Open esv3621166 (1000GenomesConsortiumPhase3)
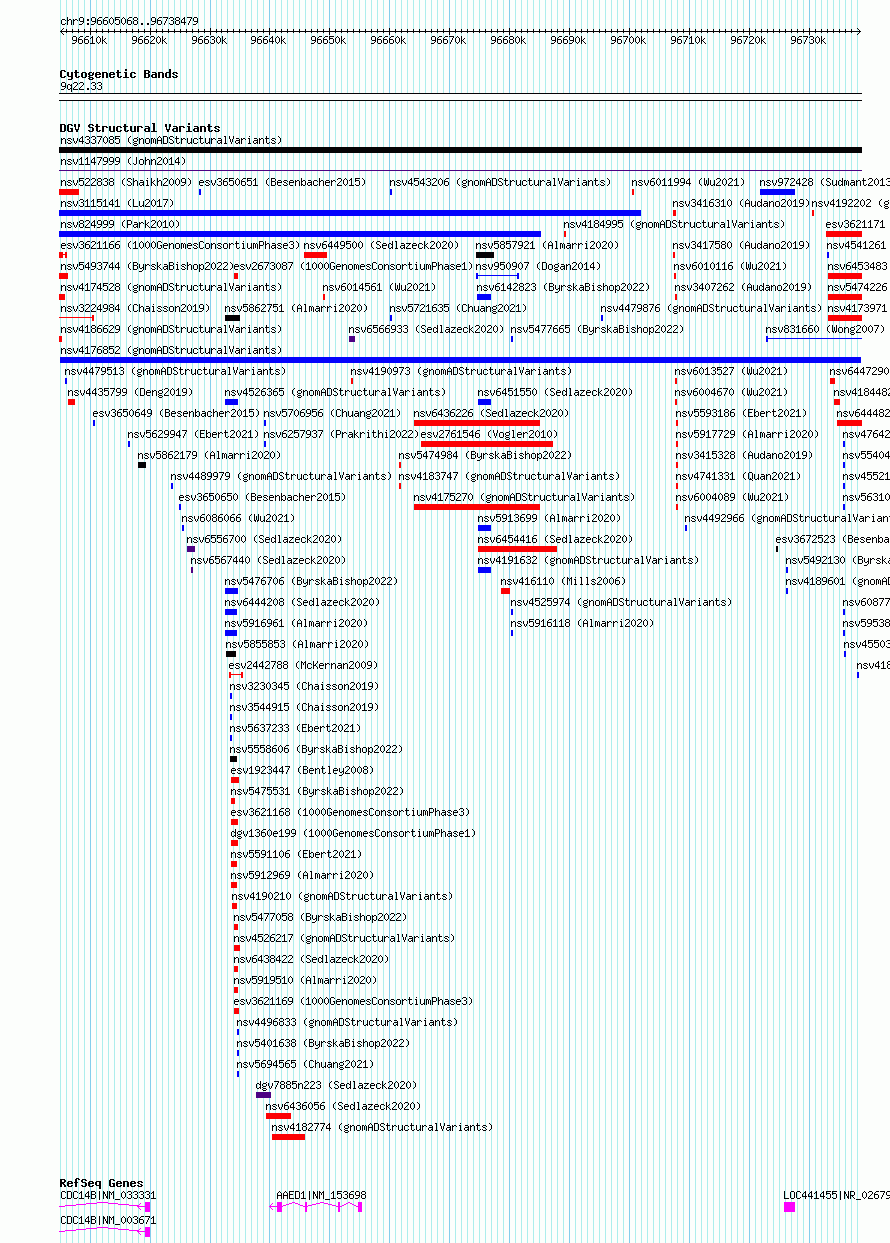This screenshot has width=890, height=1243. (180, 245)
